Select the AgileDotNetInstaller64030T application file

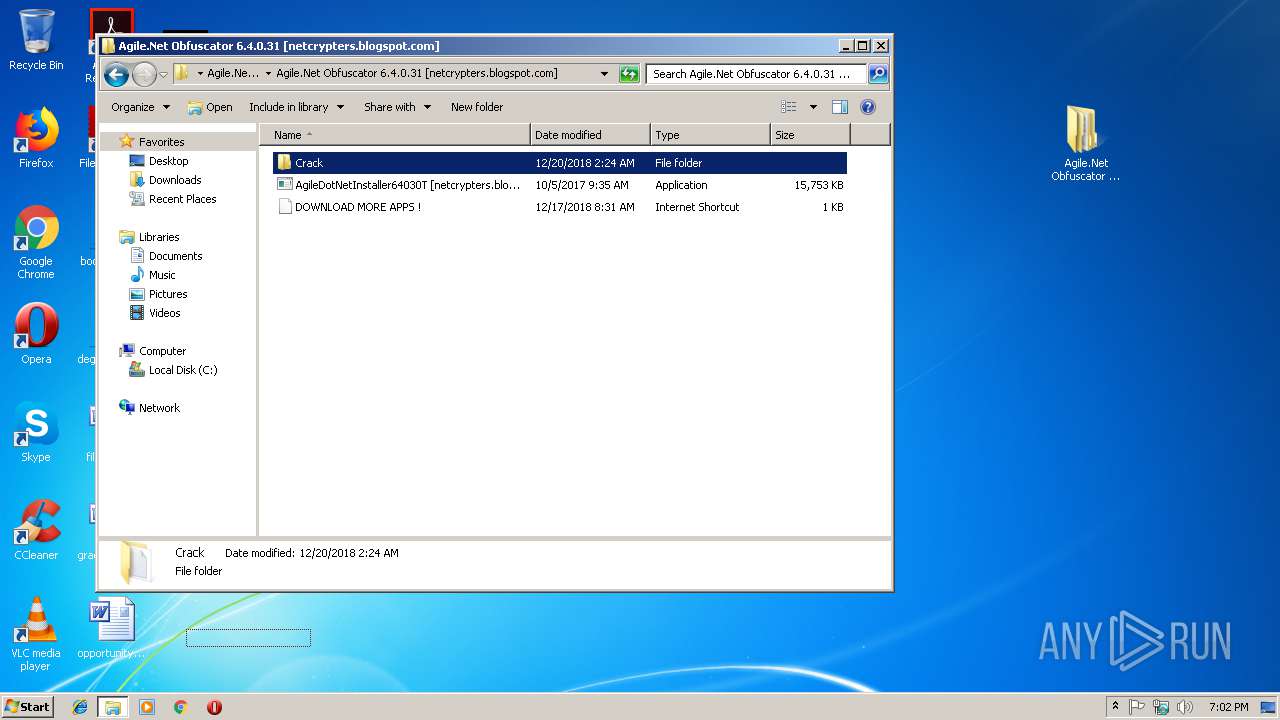pyautogui.click(x=560, y=185)
